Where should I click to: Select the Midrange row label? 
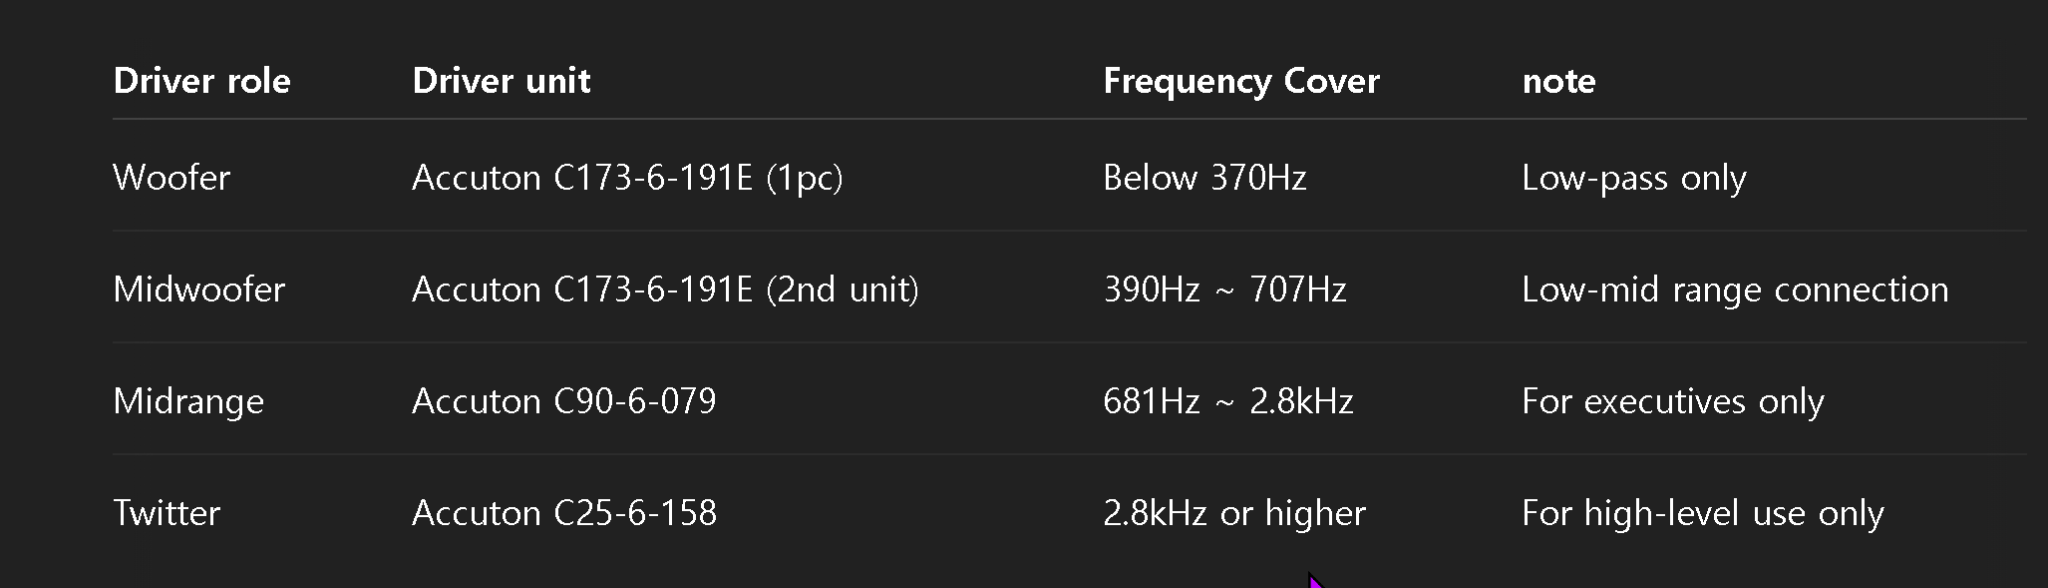(x=188, y=402)
